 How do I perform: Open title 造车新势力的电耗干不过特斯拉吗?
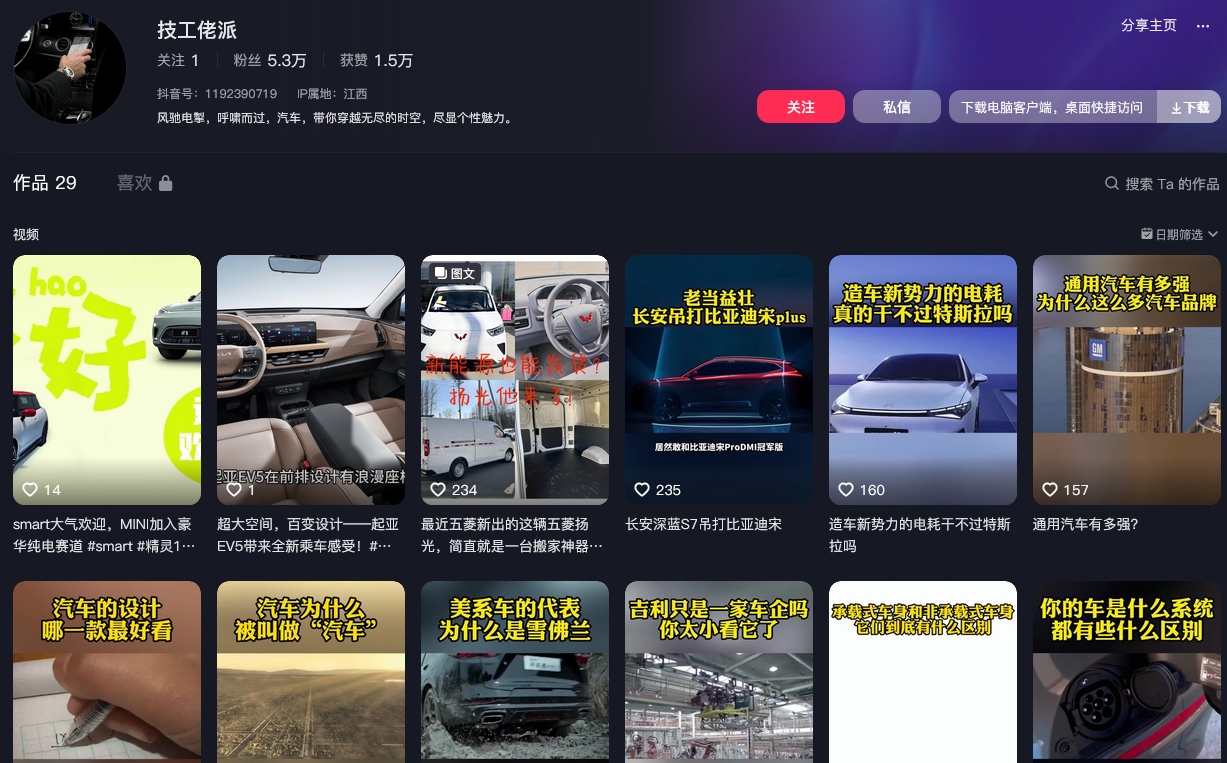point(920,535)
